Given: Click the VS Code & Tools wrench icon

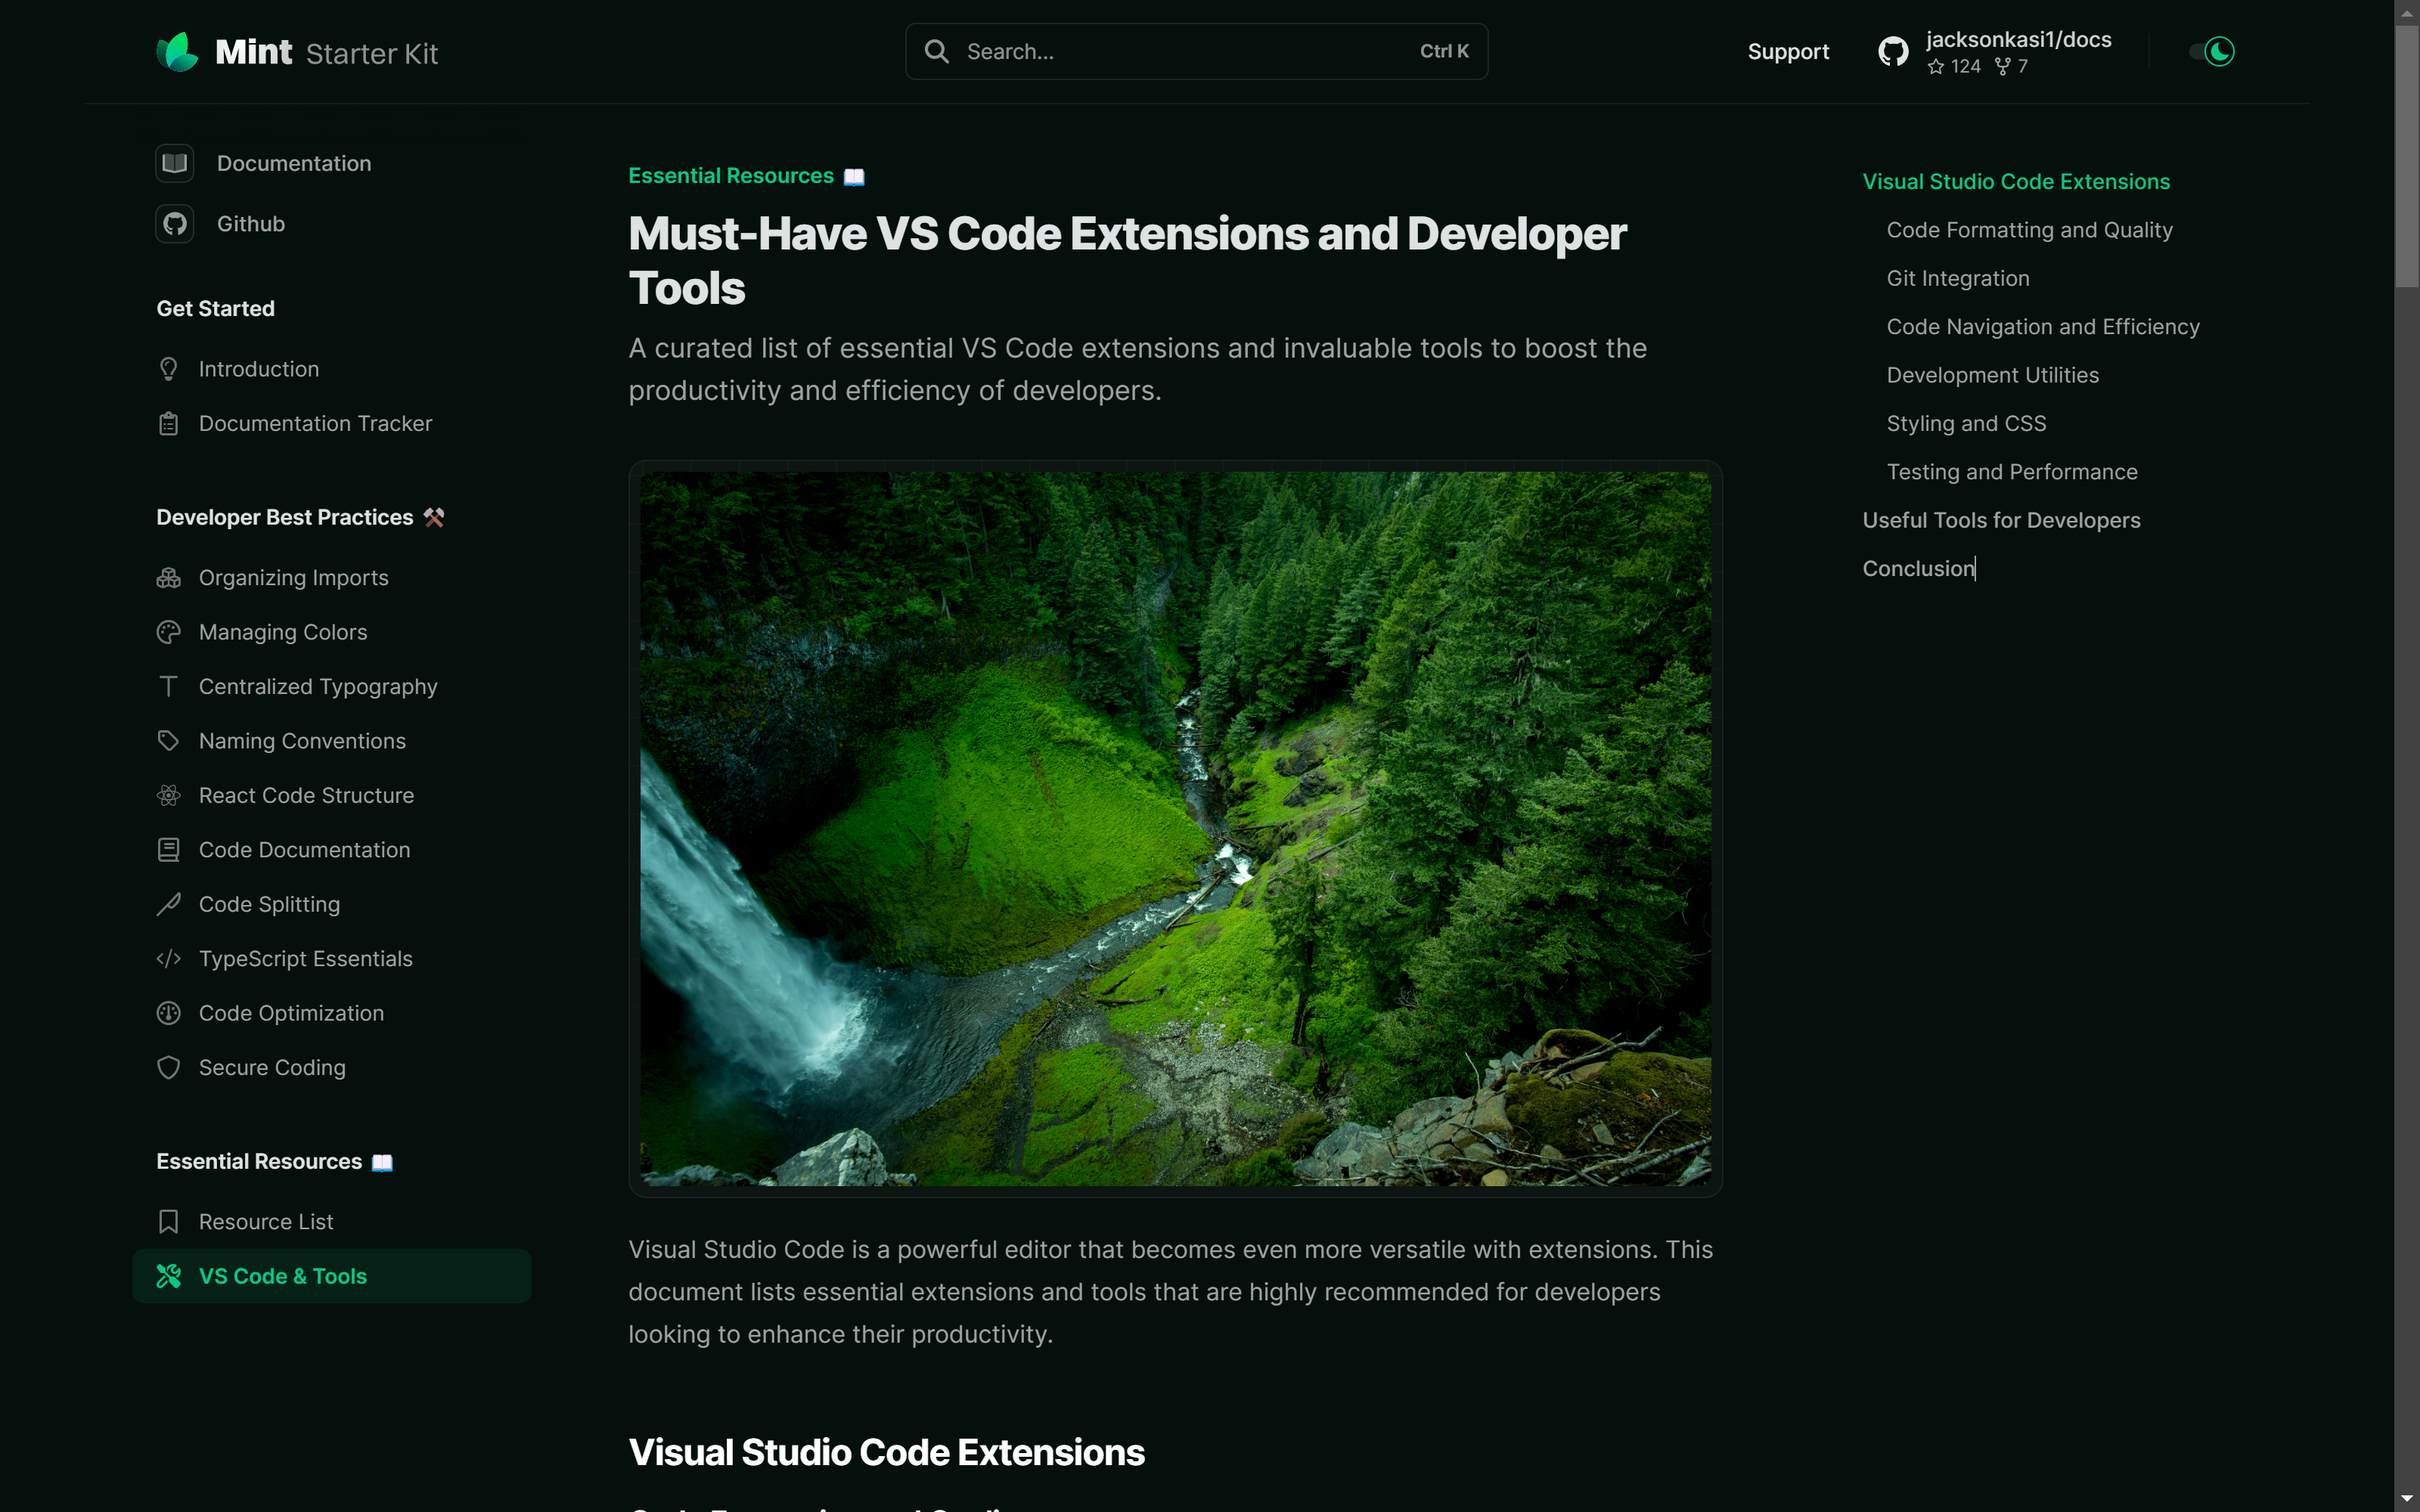Looking at the screenshot, I should coord(169,1276).
